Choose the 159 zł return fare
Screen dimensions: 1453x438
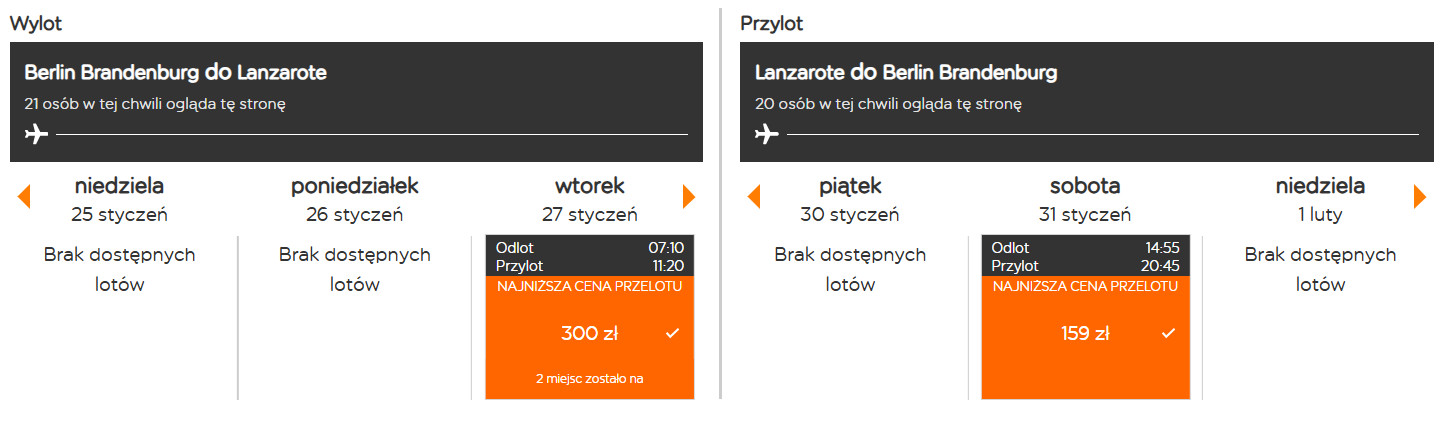(x=1085, y=334)
